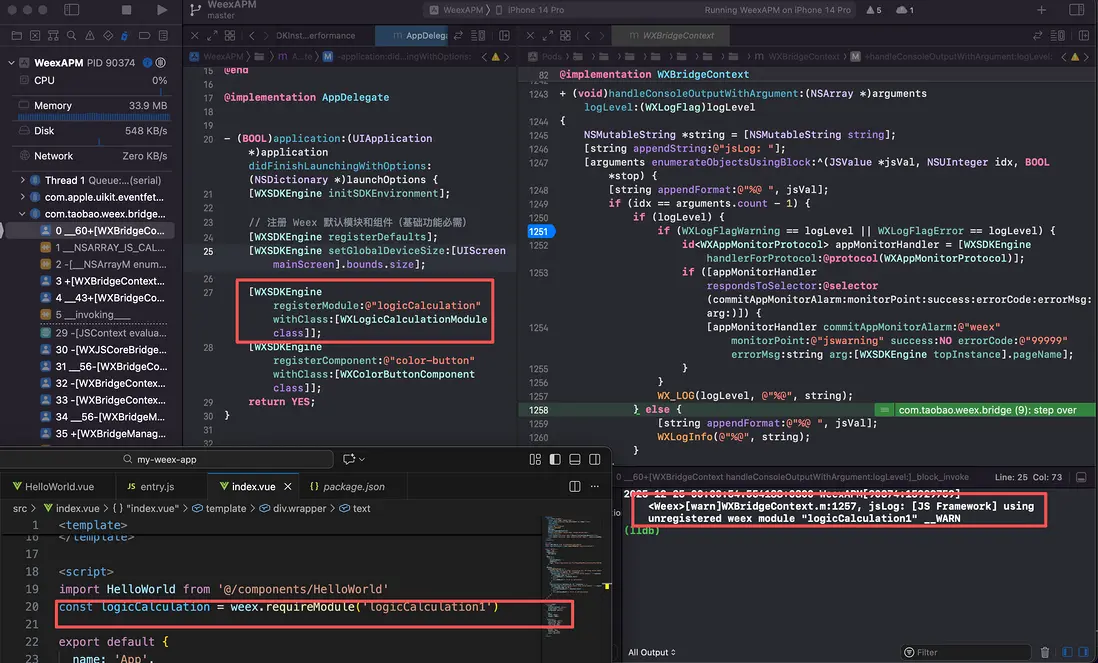
Task: Expand Thread 1 disclosure triangle
Action: pyautogui.click(x=23, y=180)
